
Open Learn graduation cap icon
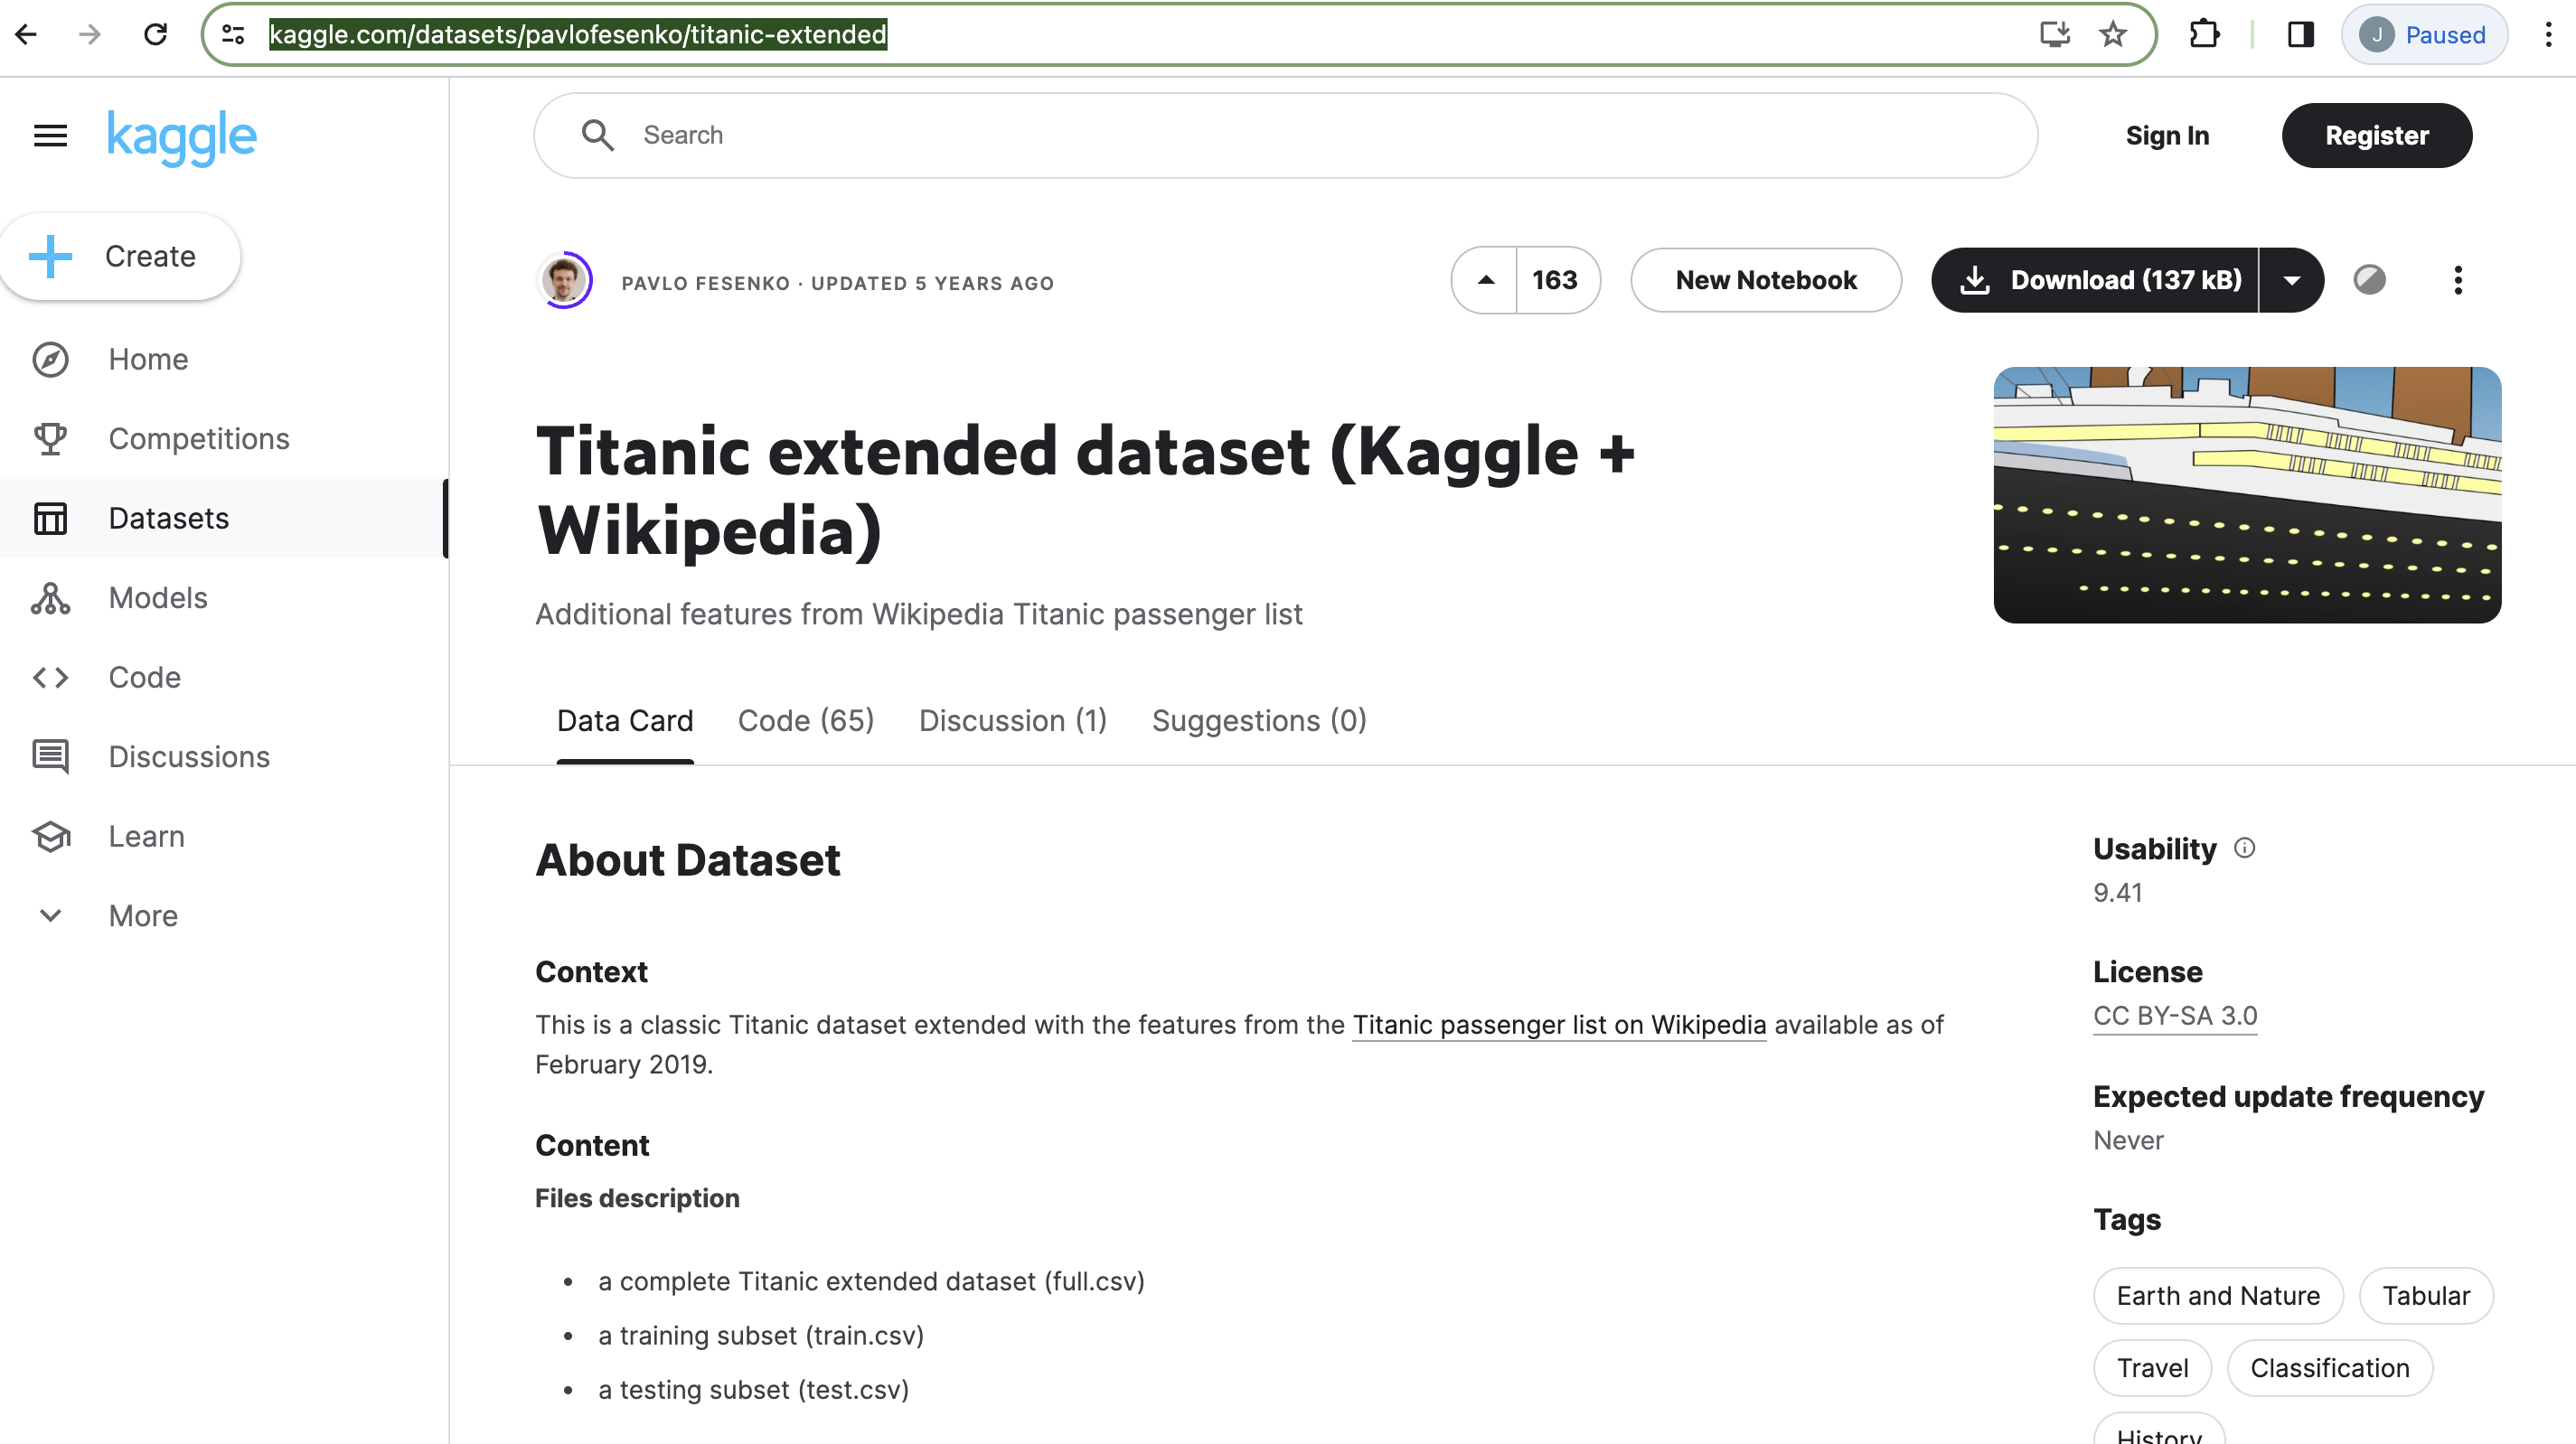point(50,837)
